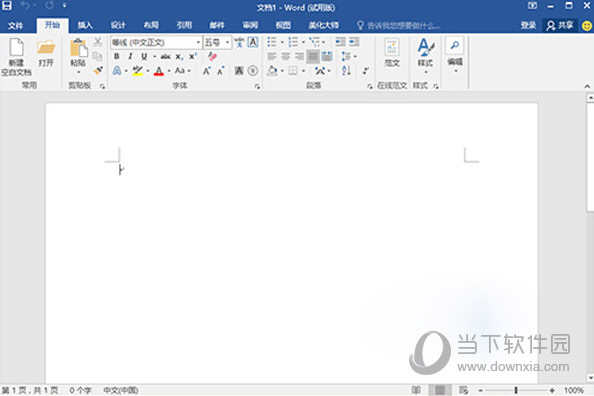Align text to the right
The width and height of the screenshot is (594, 396).
[299, 56]
